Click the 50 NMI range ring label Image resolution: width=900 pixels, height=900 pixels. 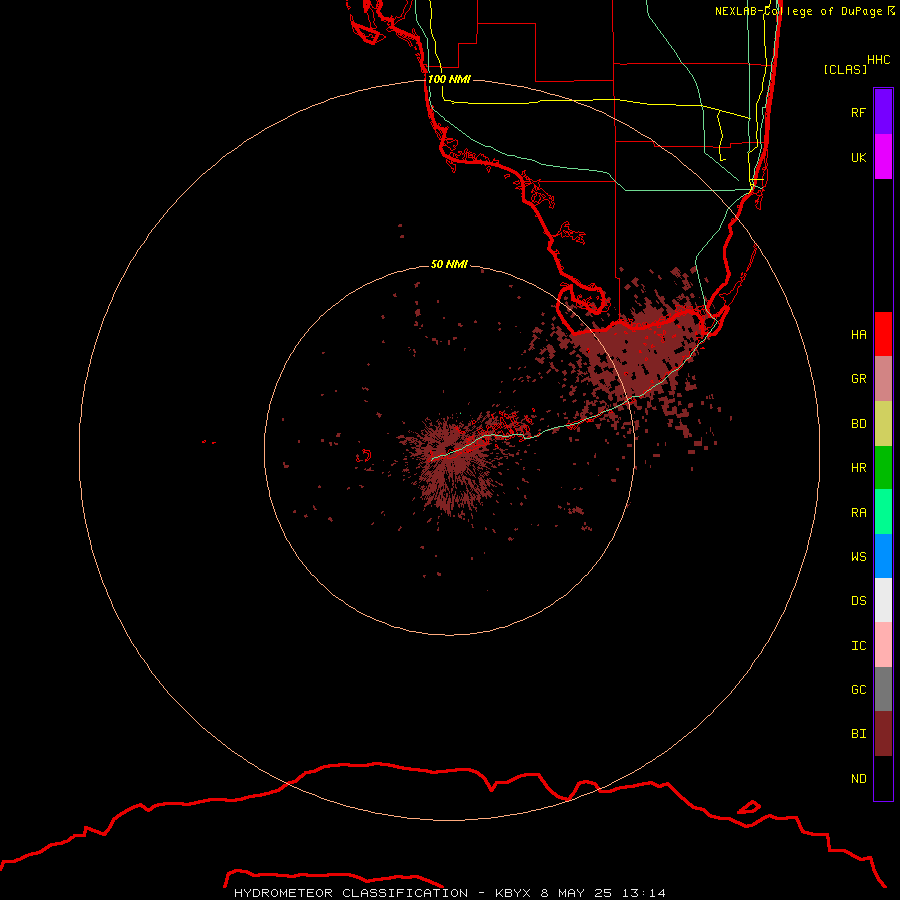tap(449, 264)
